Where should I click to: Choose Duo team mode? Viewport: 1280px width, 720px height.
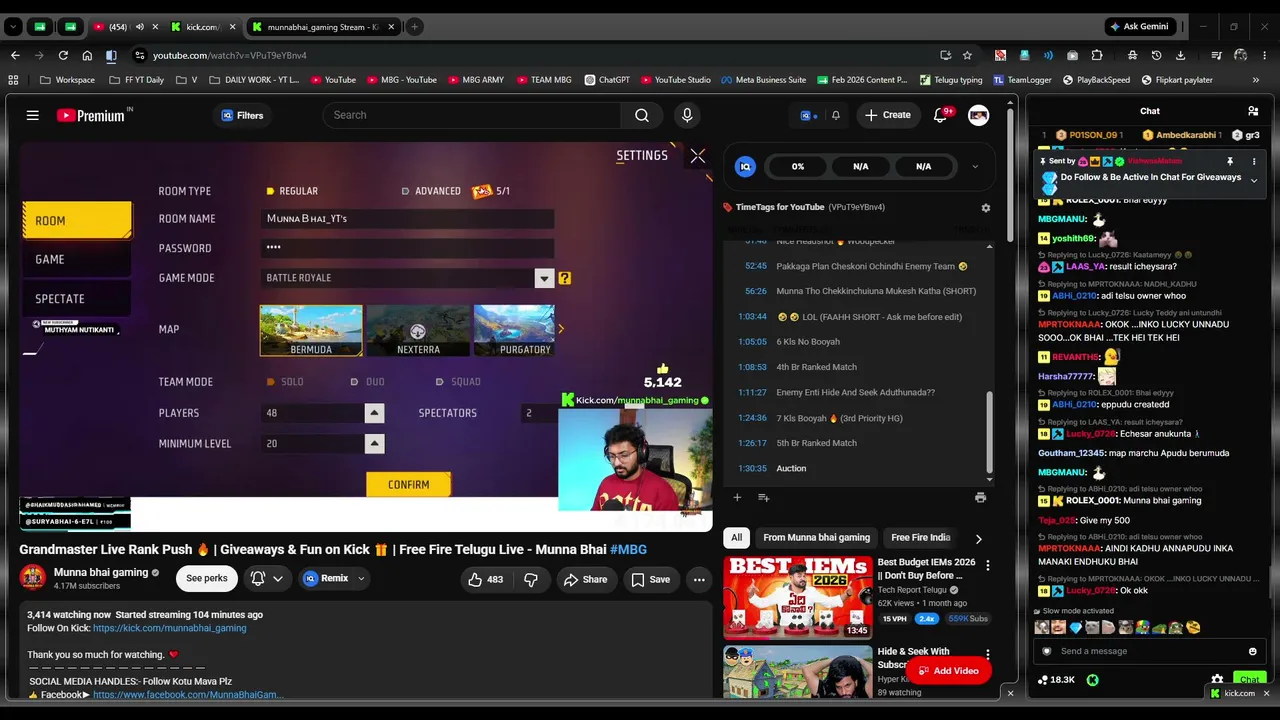tap(367, 382)
